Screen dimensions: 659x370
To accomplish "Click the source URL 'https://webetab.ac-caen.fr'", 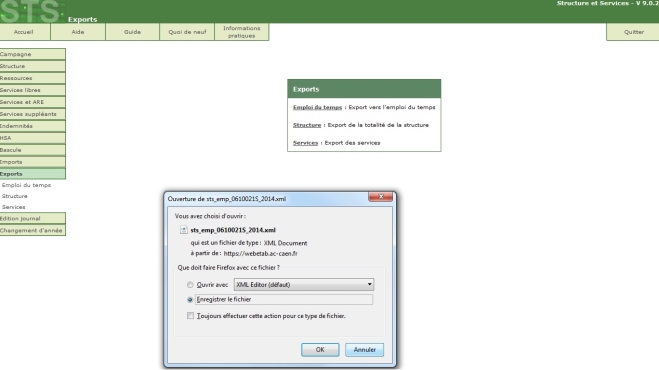I will [x=261, y=254].
